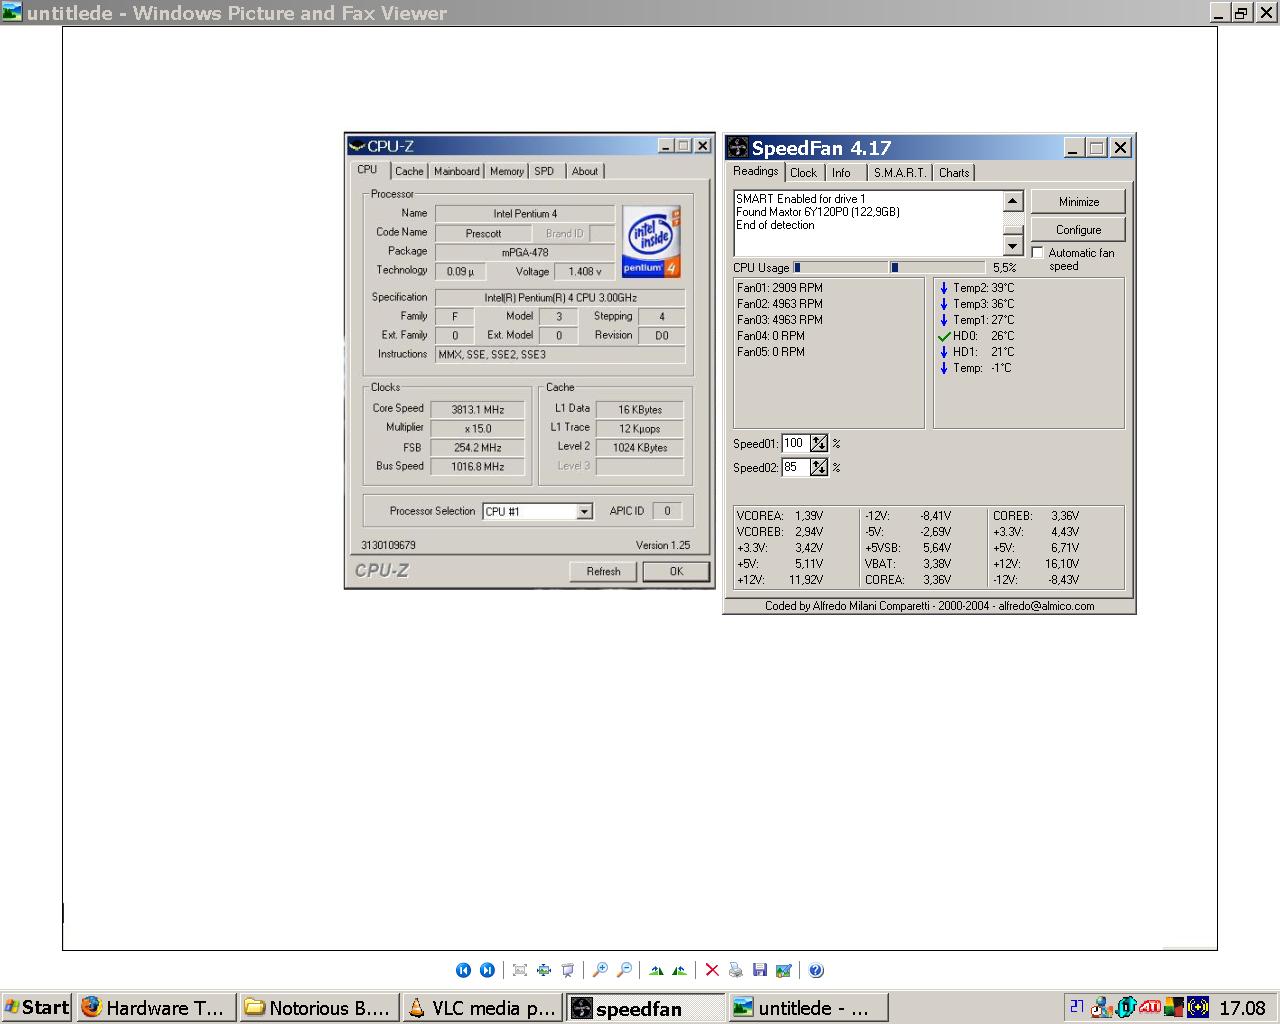Go to the previous image
The image size is (1280, 1024).
(x=463, y=970)
